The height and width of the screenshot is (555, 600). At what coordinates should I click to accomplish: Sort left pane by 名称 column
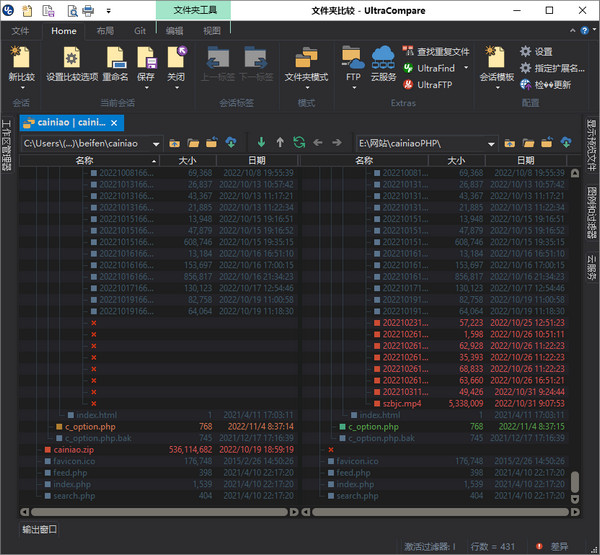[89, 160]
